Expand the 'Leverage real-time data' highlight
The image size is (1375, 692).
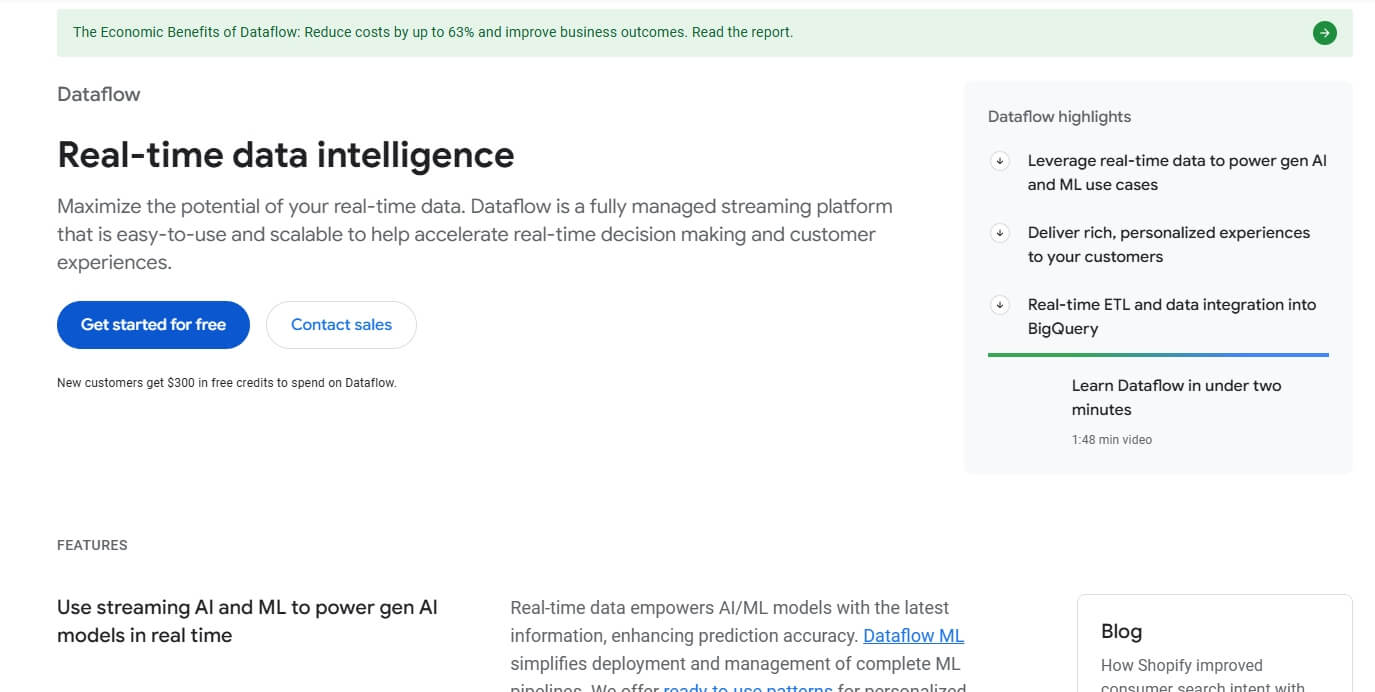click(x=1176, y=172)
